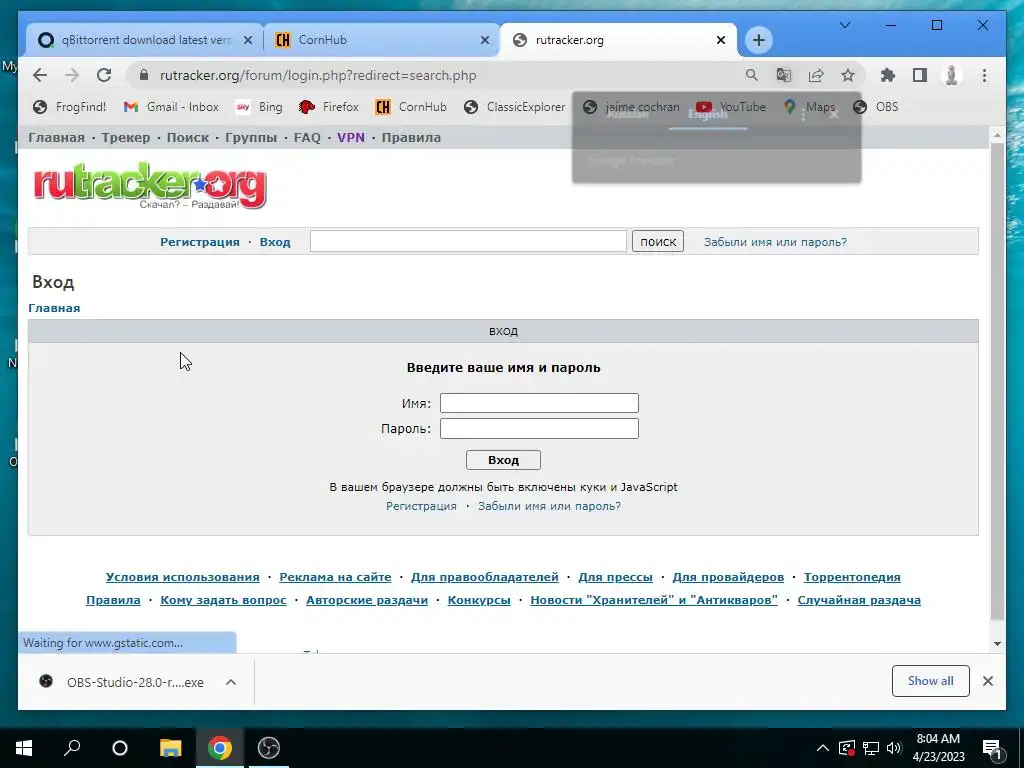Image resolution: width=1024 pixels, height=768 pixels.
Task: Click the Вход login button
Action: [x=503, y=460]
